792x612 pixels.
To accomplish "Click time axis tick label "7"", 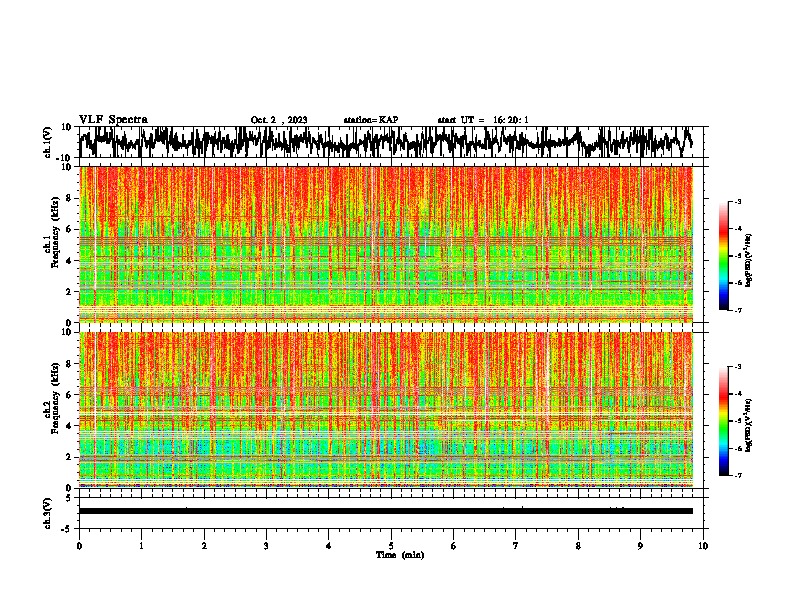I will (516, 546).
